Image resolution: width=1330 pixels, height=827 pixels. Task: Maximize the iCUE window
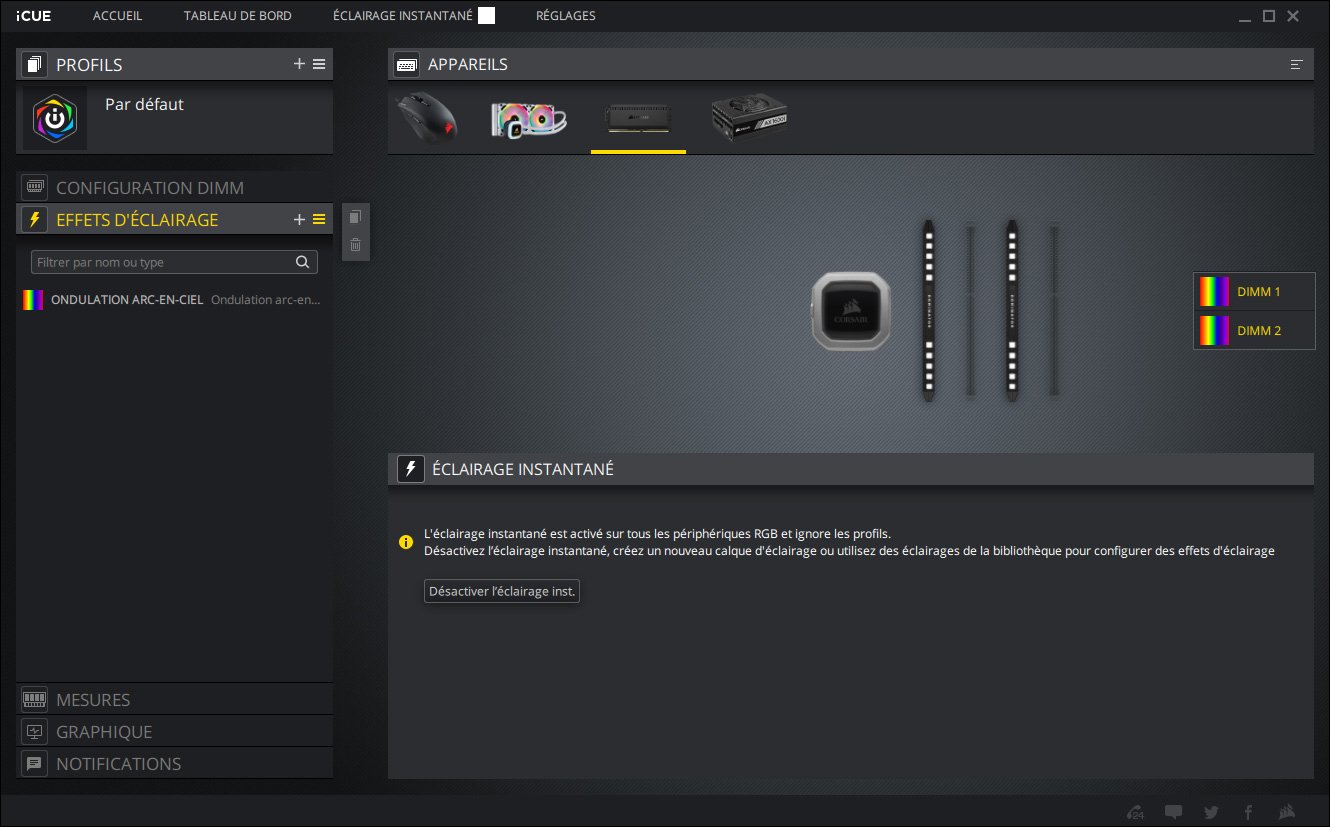(x=1269, y=16)
